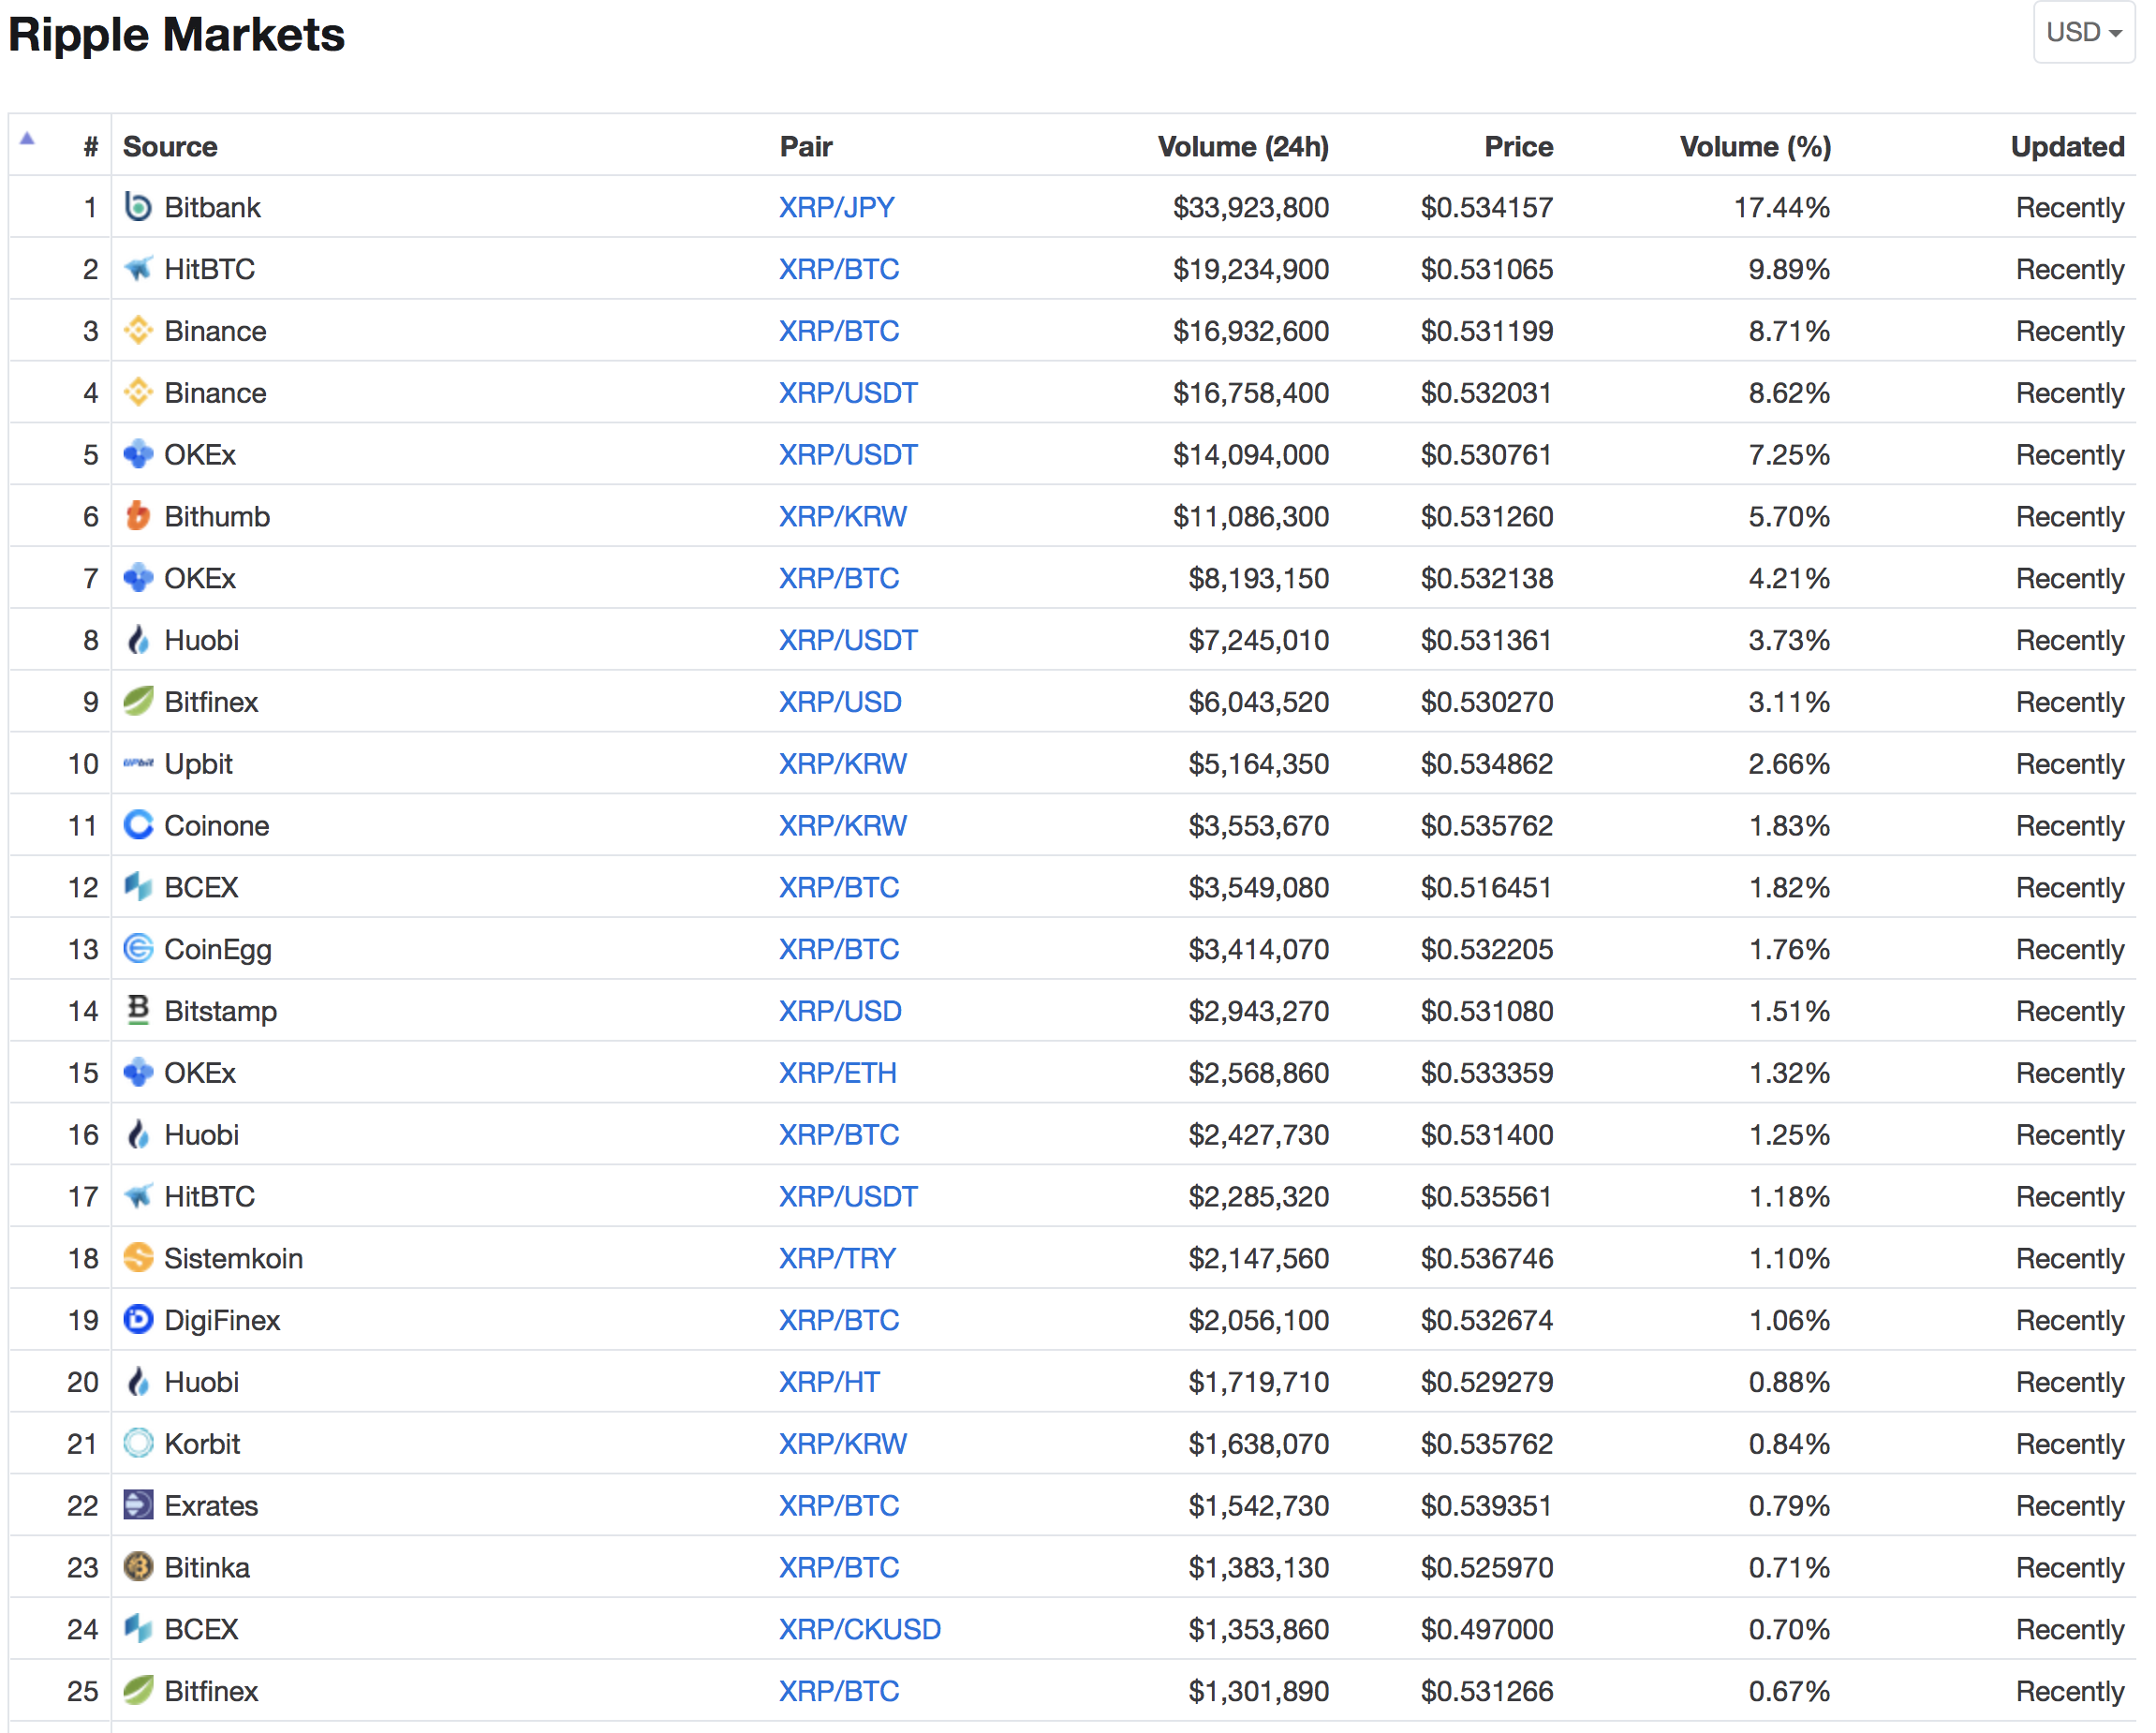Open BCEX XRP/CKUSD pair link
The width and height of the screenshot is (2156, 1733).
pyautogui.click(x=860, y=1629)
